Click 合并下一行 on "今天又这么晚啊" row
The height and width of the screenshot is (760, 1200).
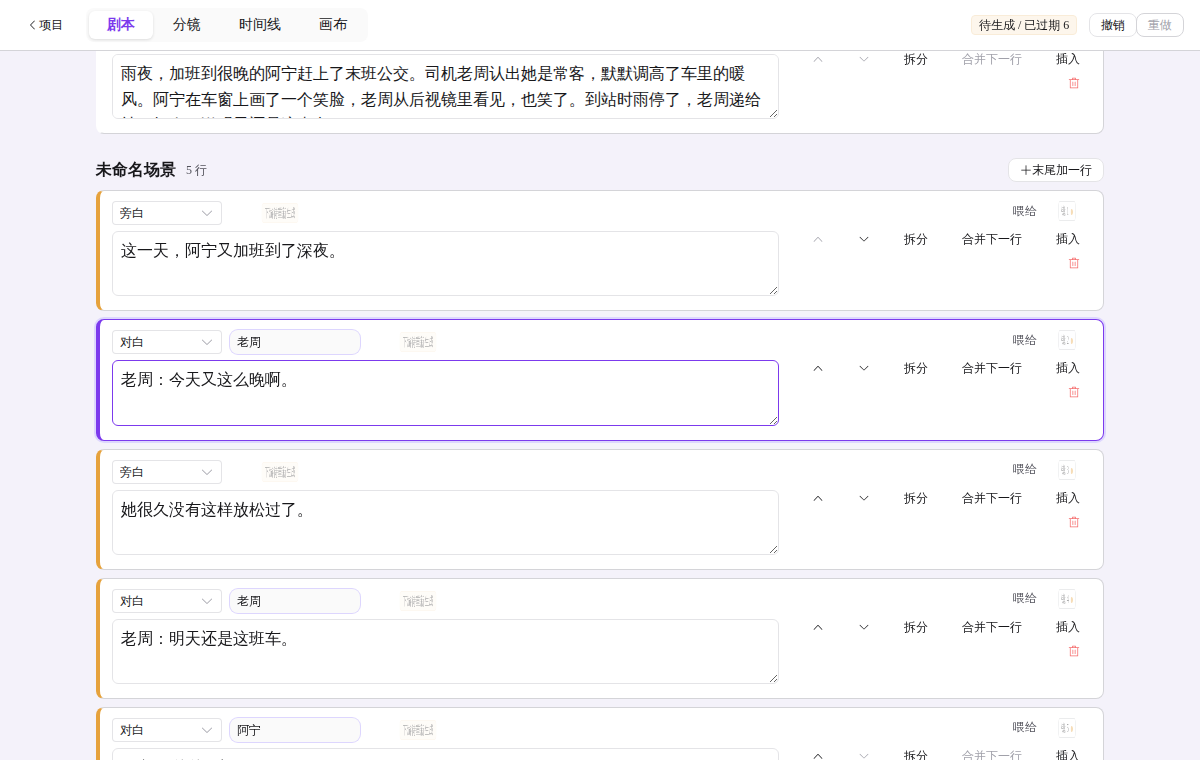click(992, 368)
